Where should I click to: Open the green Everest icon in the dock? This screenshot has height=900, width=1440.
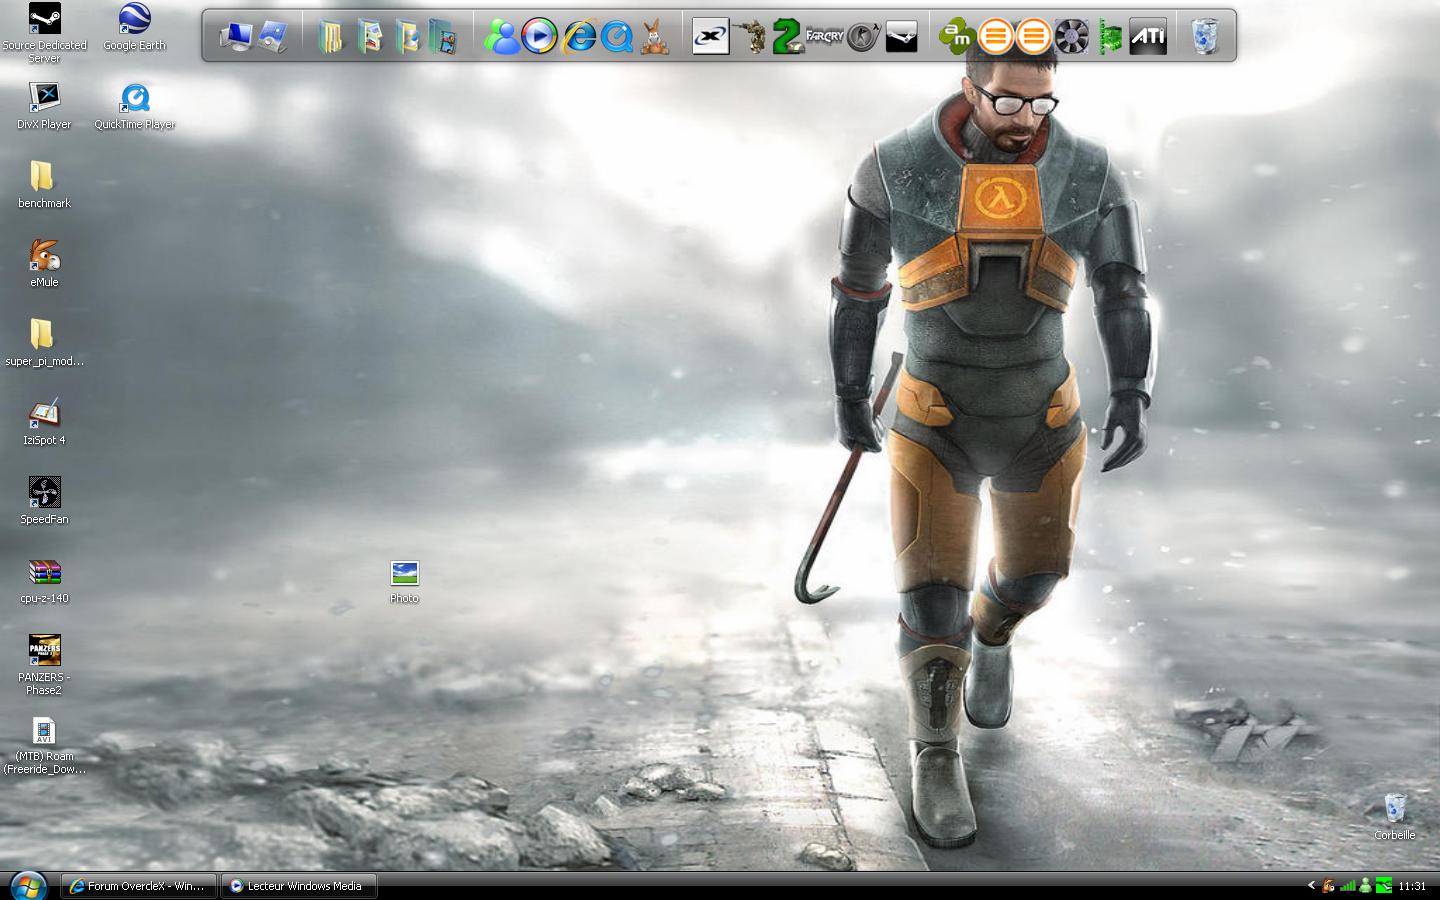pyautogui.click(x=1110, y=37)
